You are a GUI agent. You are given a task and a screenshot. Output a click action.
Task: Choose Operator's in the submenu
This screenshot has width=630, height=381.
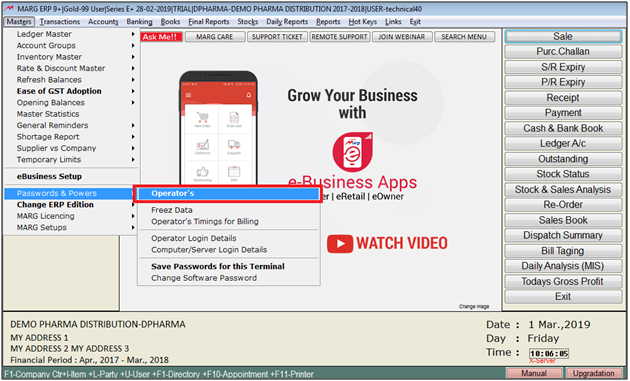point(228,193)
